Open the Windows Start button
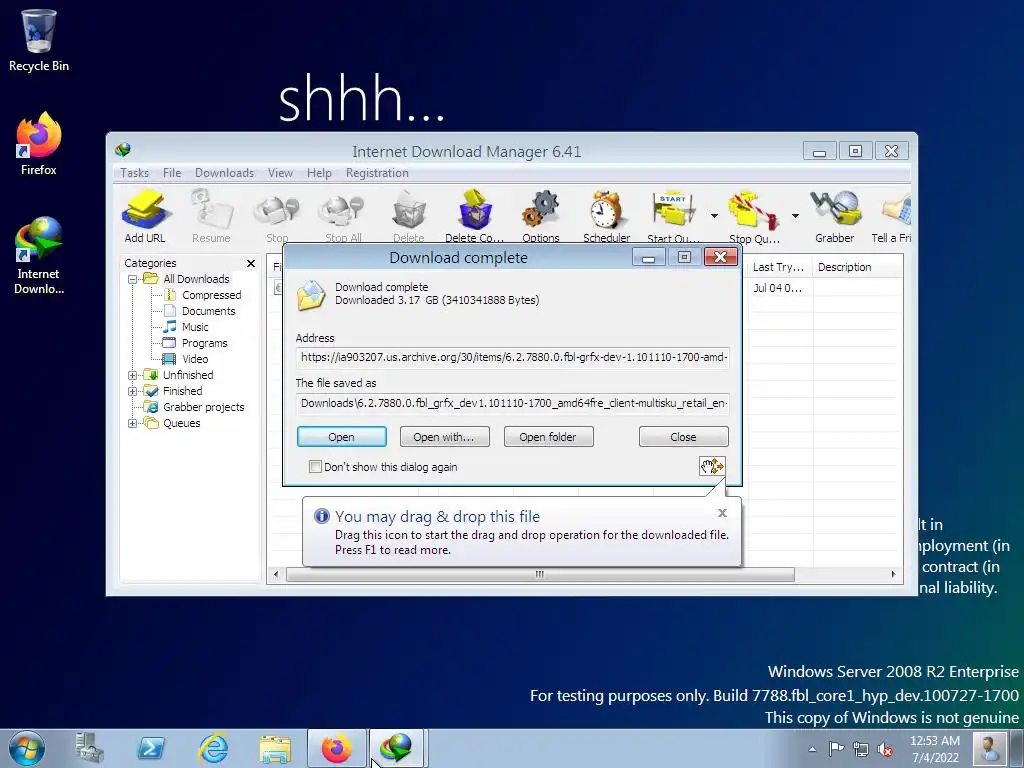1024x768 pixels. pyautogui.click(x=27, y=748)
